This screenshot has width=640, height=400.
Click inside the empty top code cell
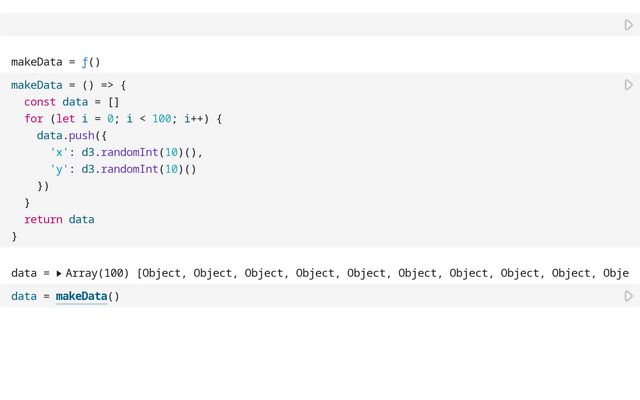310,24
